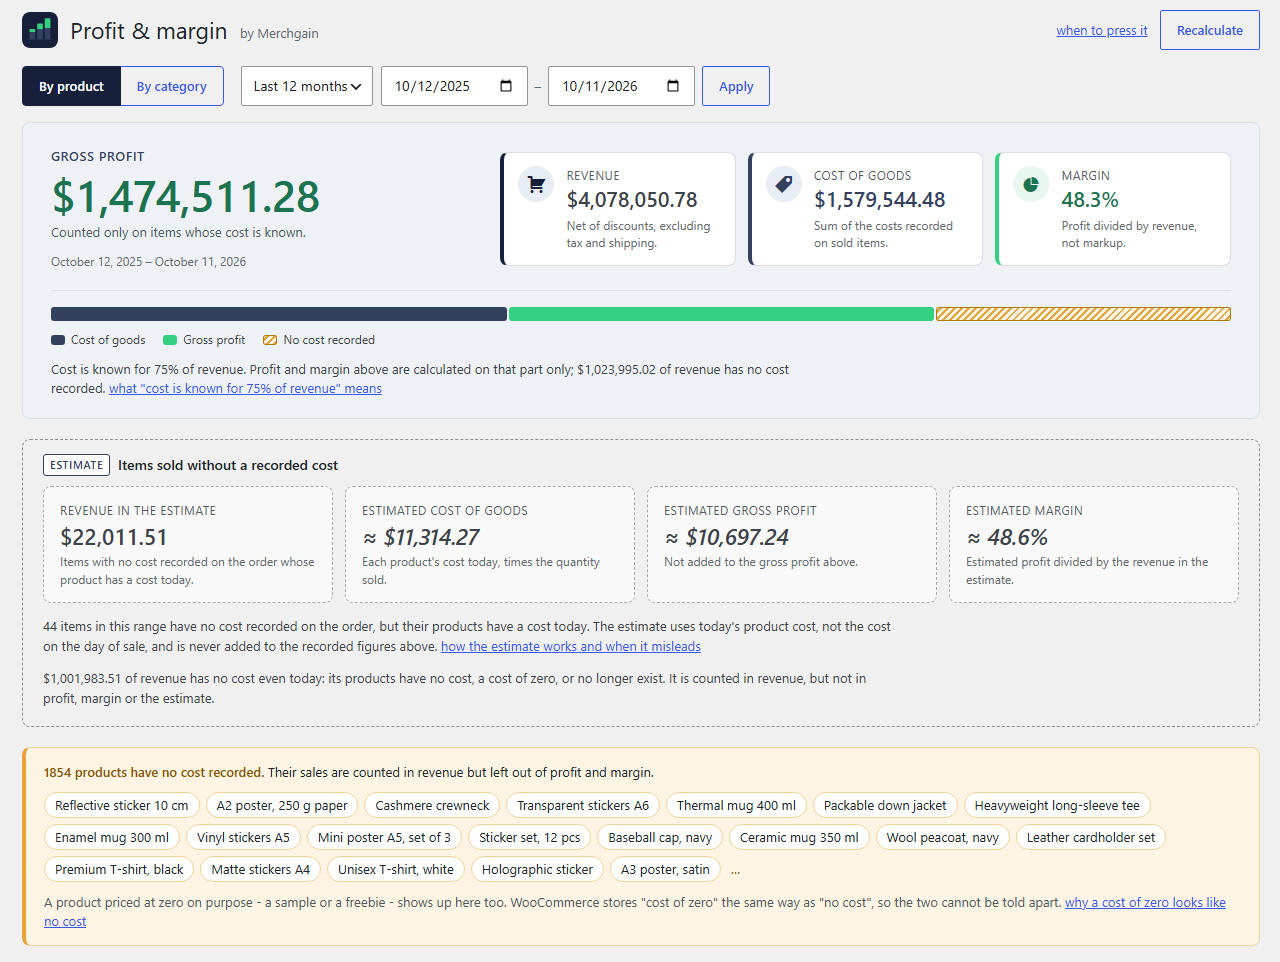This screenshot has height=962, width=1280.
Task: Click the striped No cost bar segment
Action: coord(1083,314)
